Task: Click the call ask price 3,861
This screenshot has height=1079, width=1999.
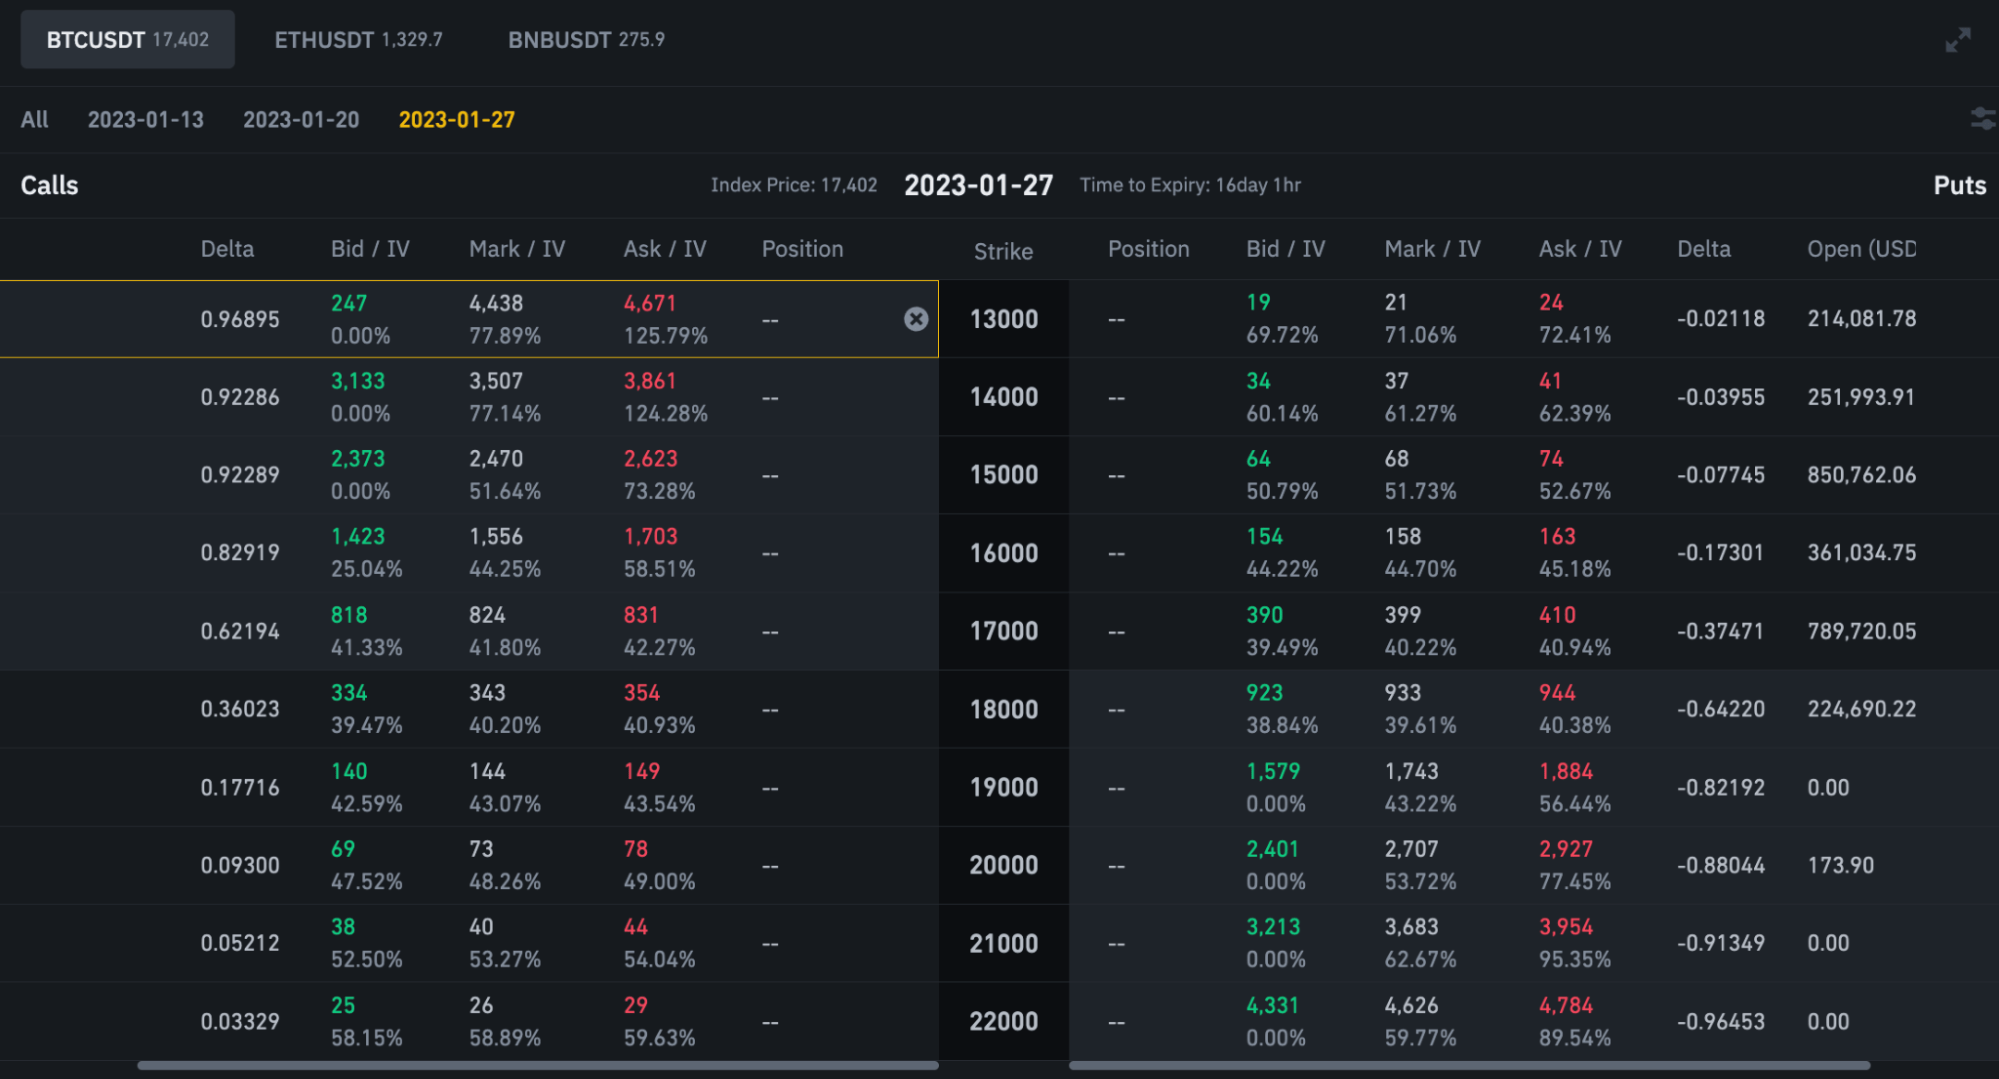Action: 650,381
